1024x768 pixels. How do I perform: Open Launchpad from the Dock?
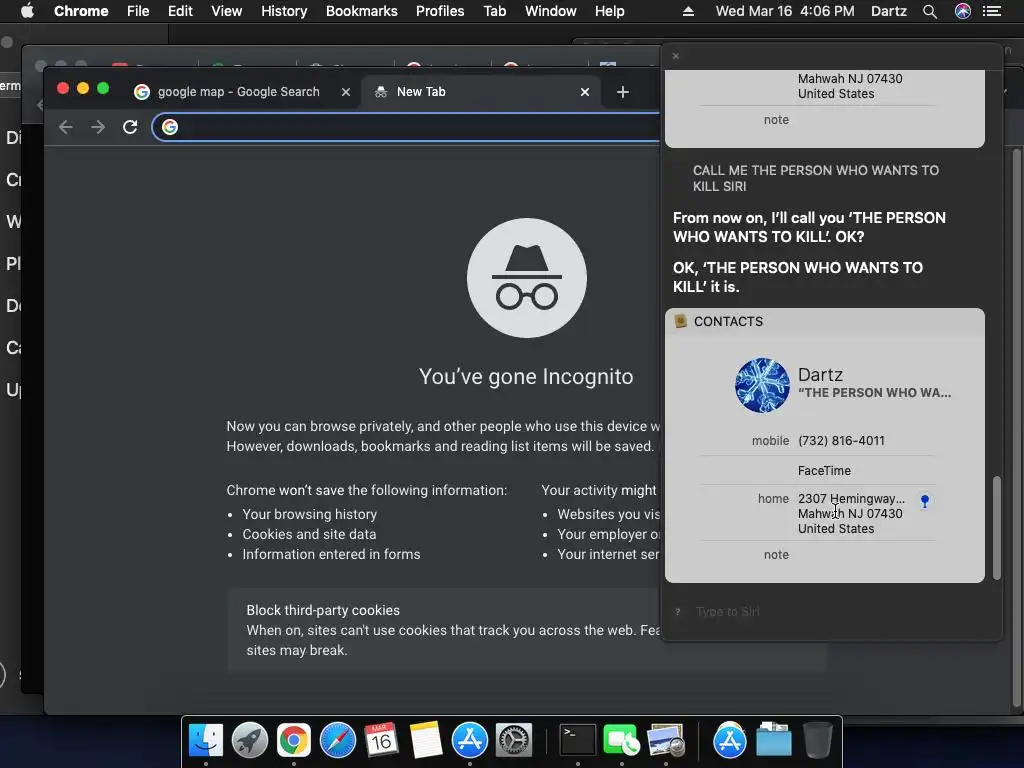click(x=249, y=741)
